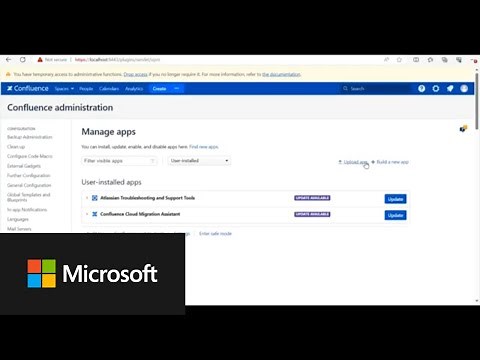Open General Configuration in sidebar
The image size is (480, 360).
coord(29,185)
